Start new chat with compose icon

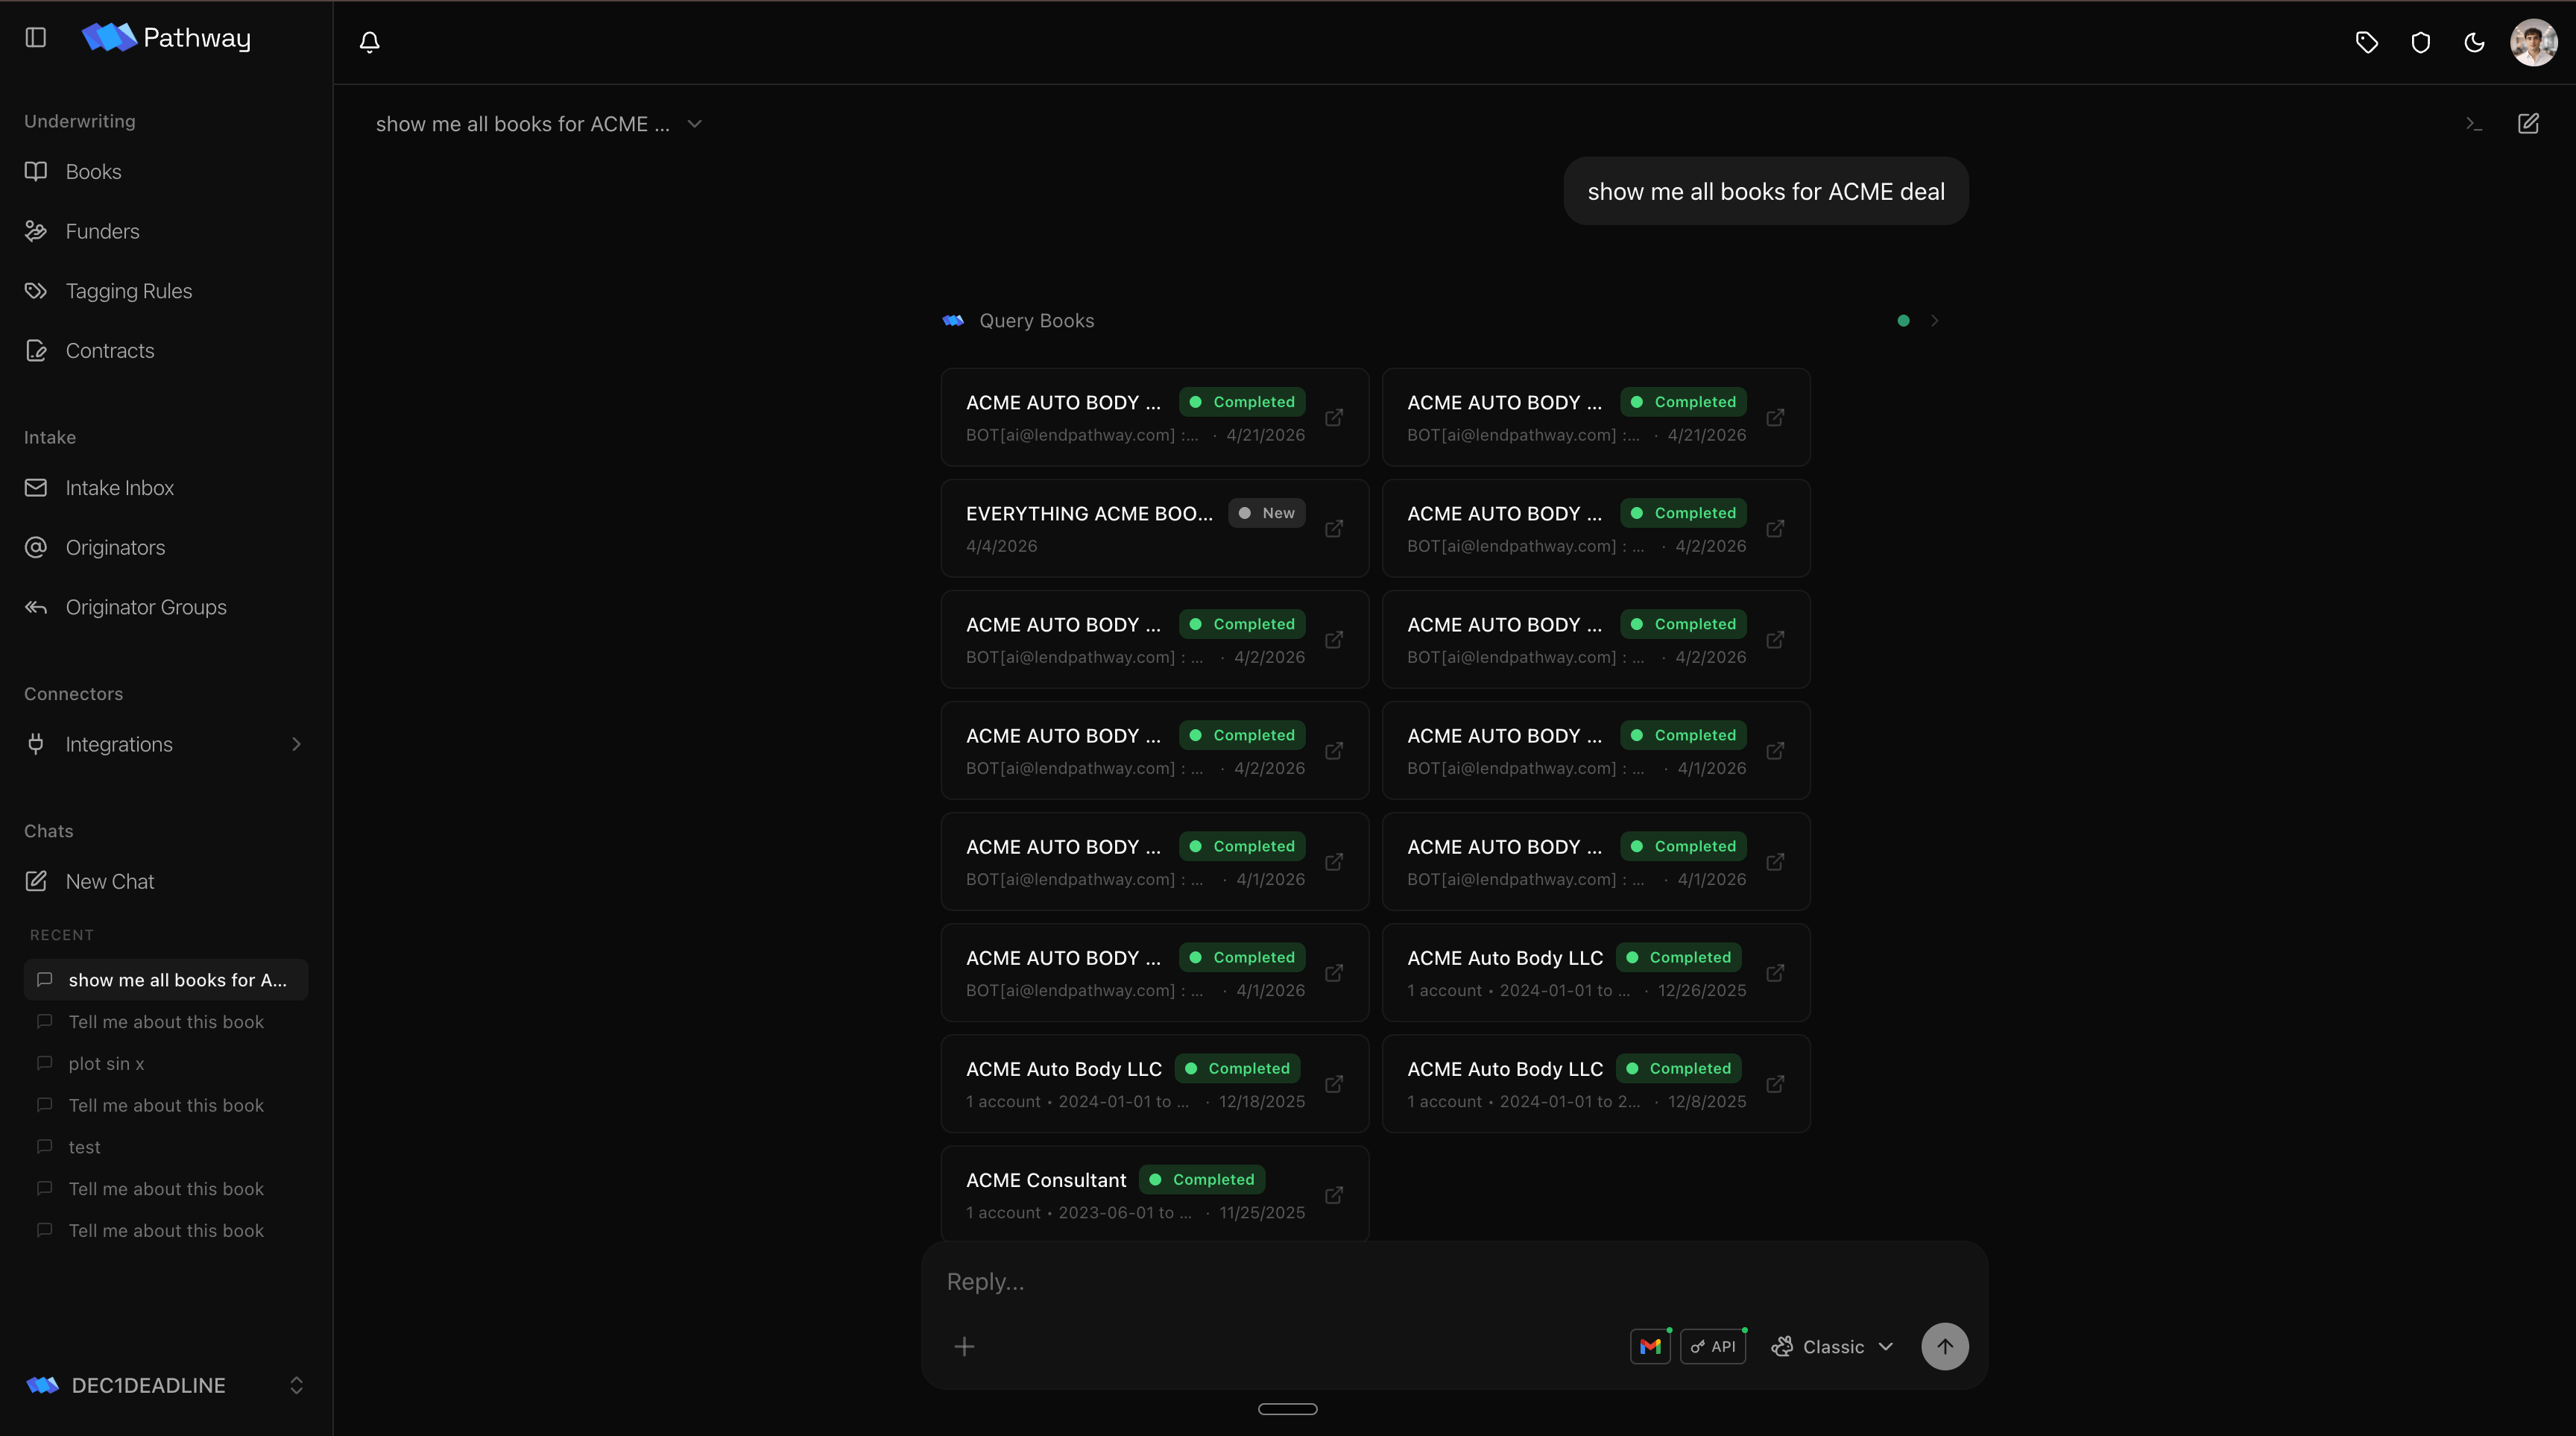click(2528, 124)
